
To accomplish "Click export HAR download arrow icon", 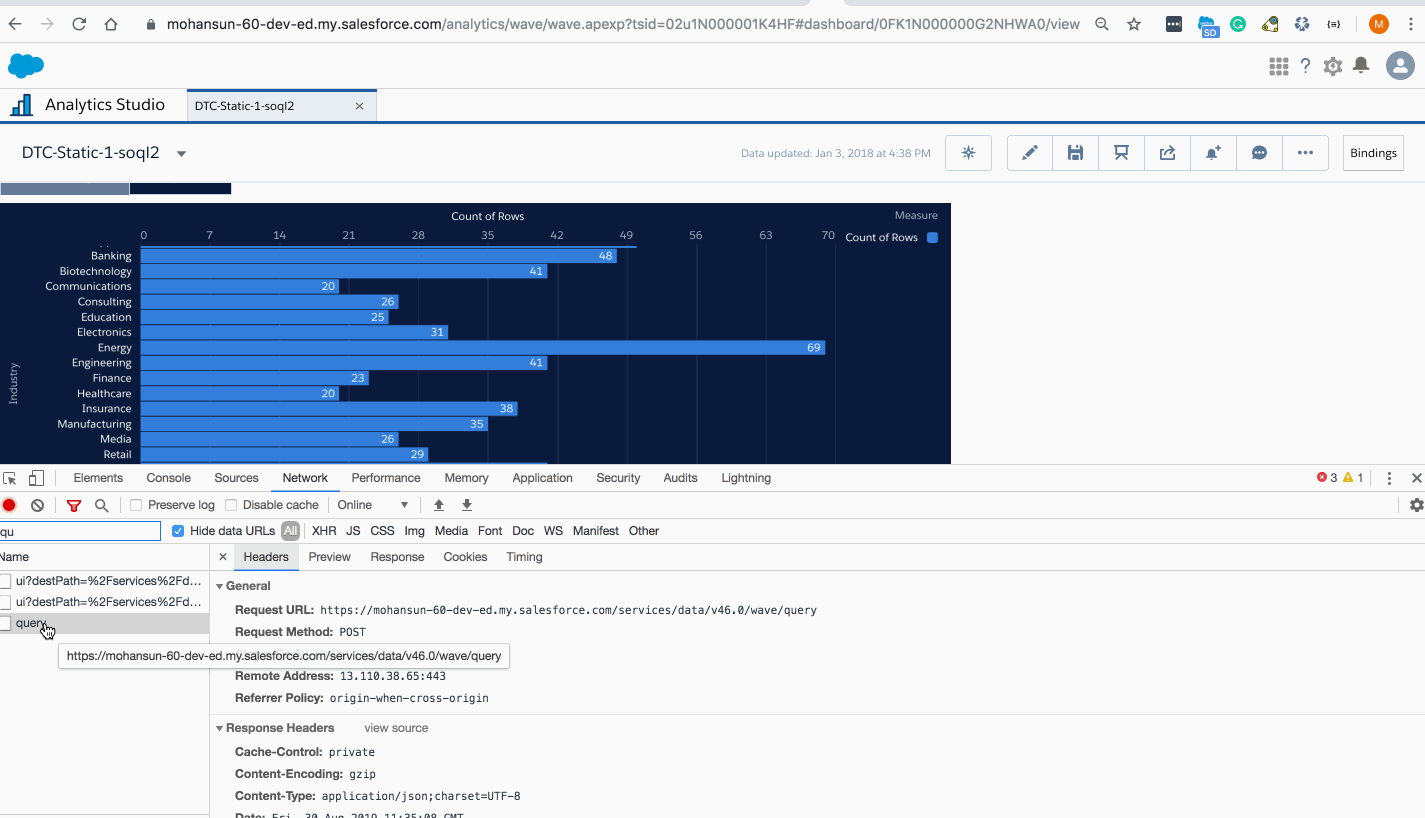I will pyautogui.click(x=467, y=505).
